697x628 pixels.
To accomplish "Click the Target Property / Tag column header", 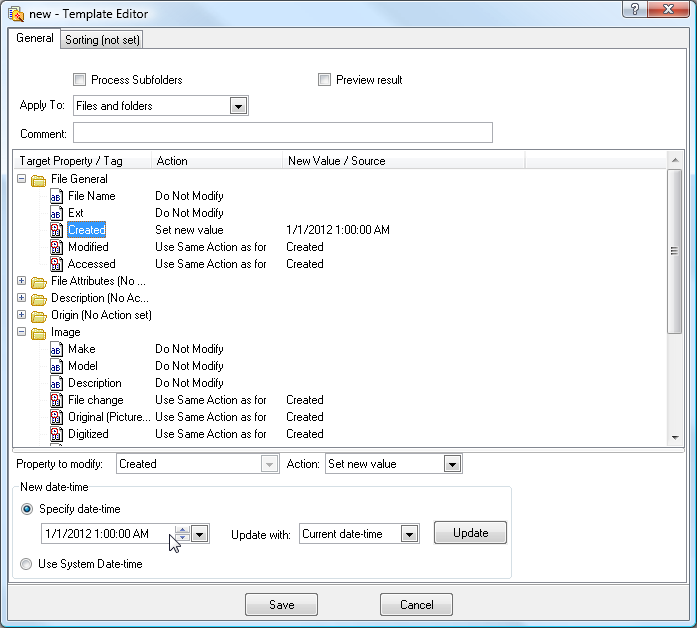I will pyautogui.click(x=83, y=161).
